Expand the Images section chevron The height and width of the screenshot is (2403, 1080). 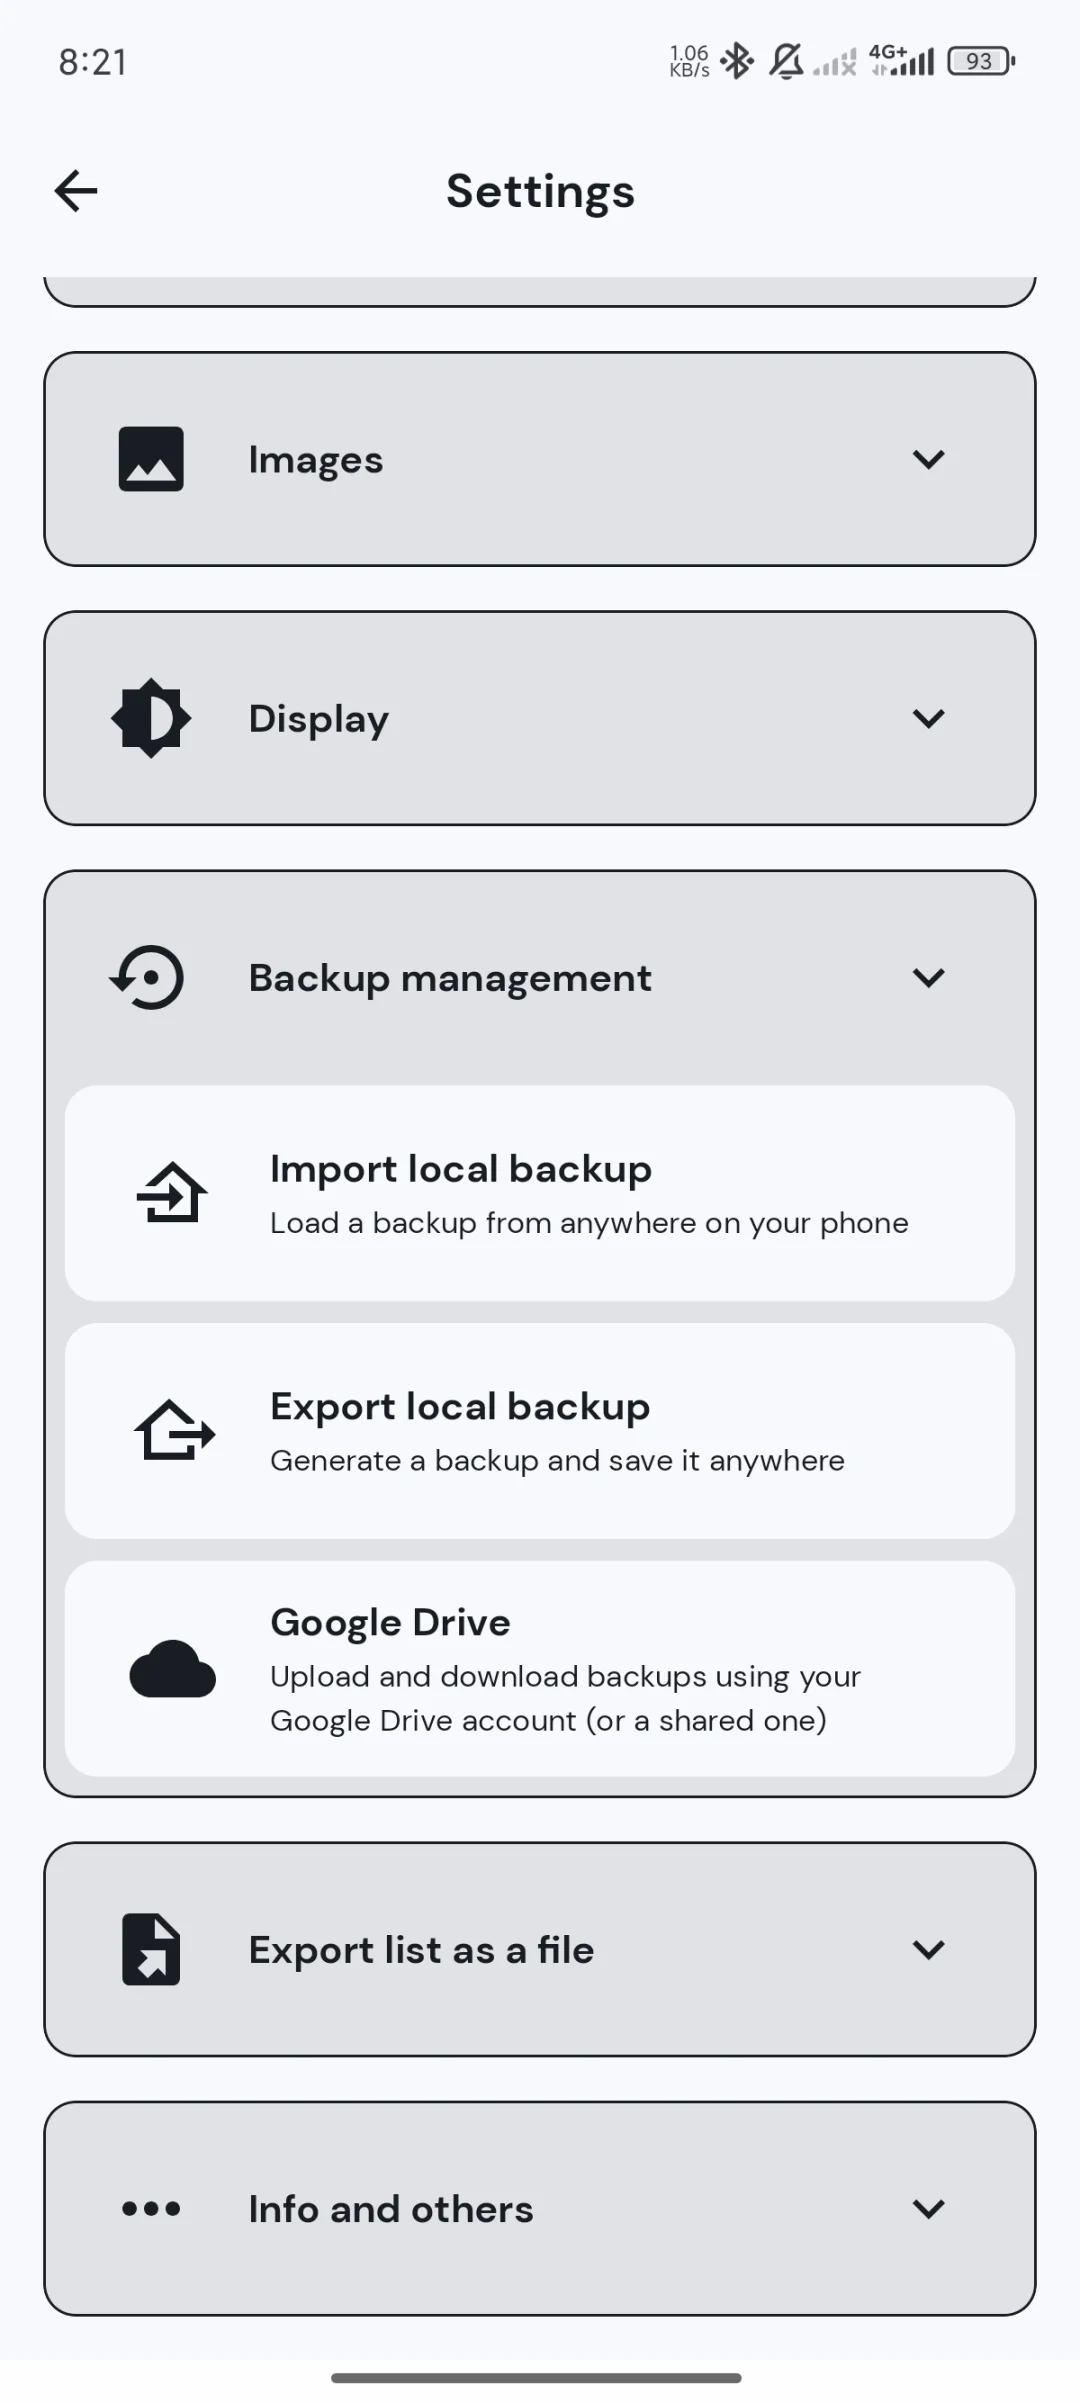[x=929, y=459]
